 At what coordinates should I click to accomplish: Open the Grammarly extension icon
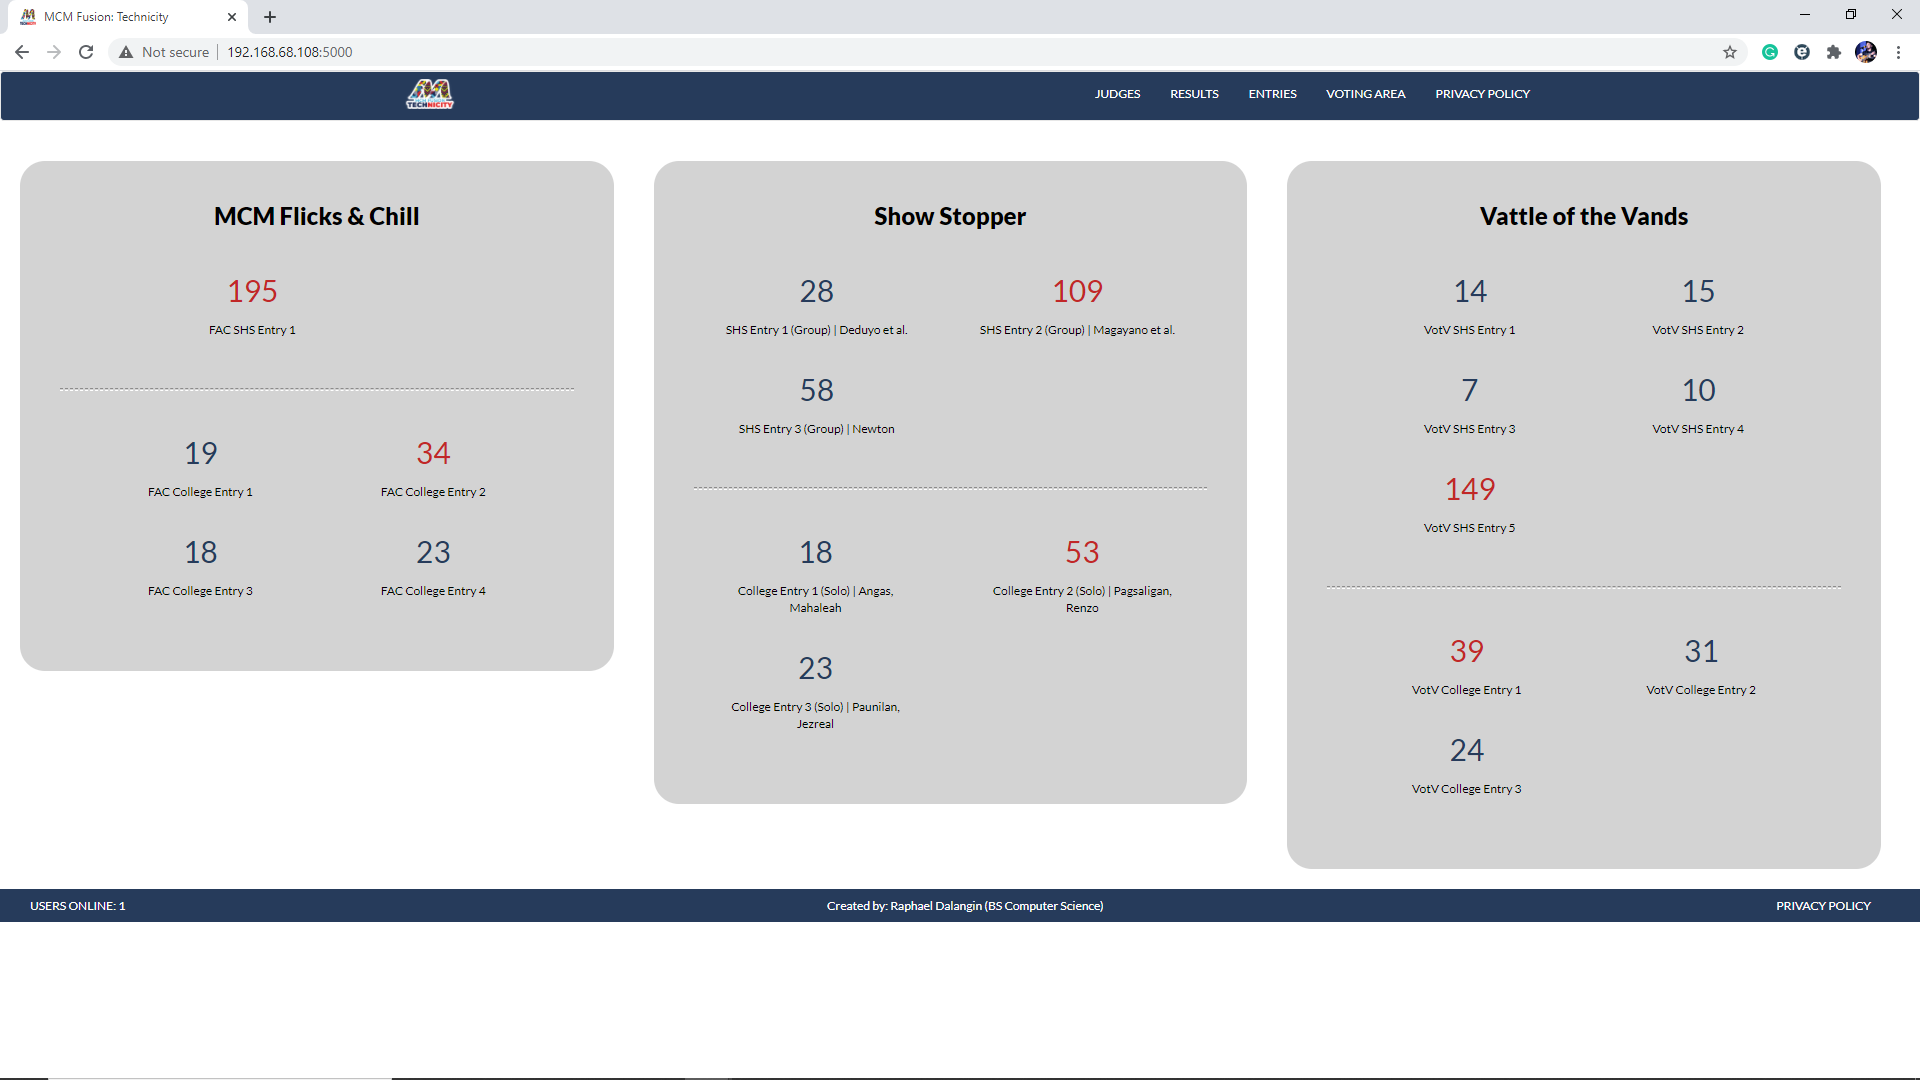point(1770,52)
